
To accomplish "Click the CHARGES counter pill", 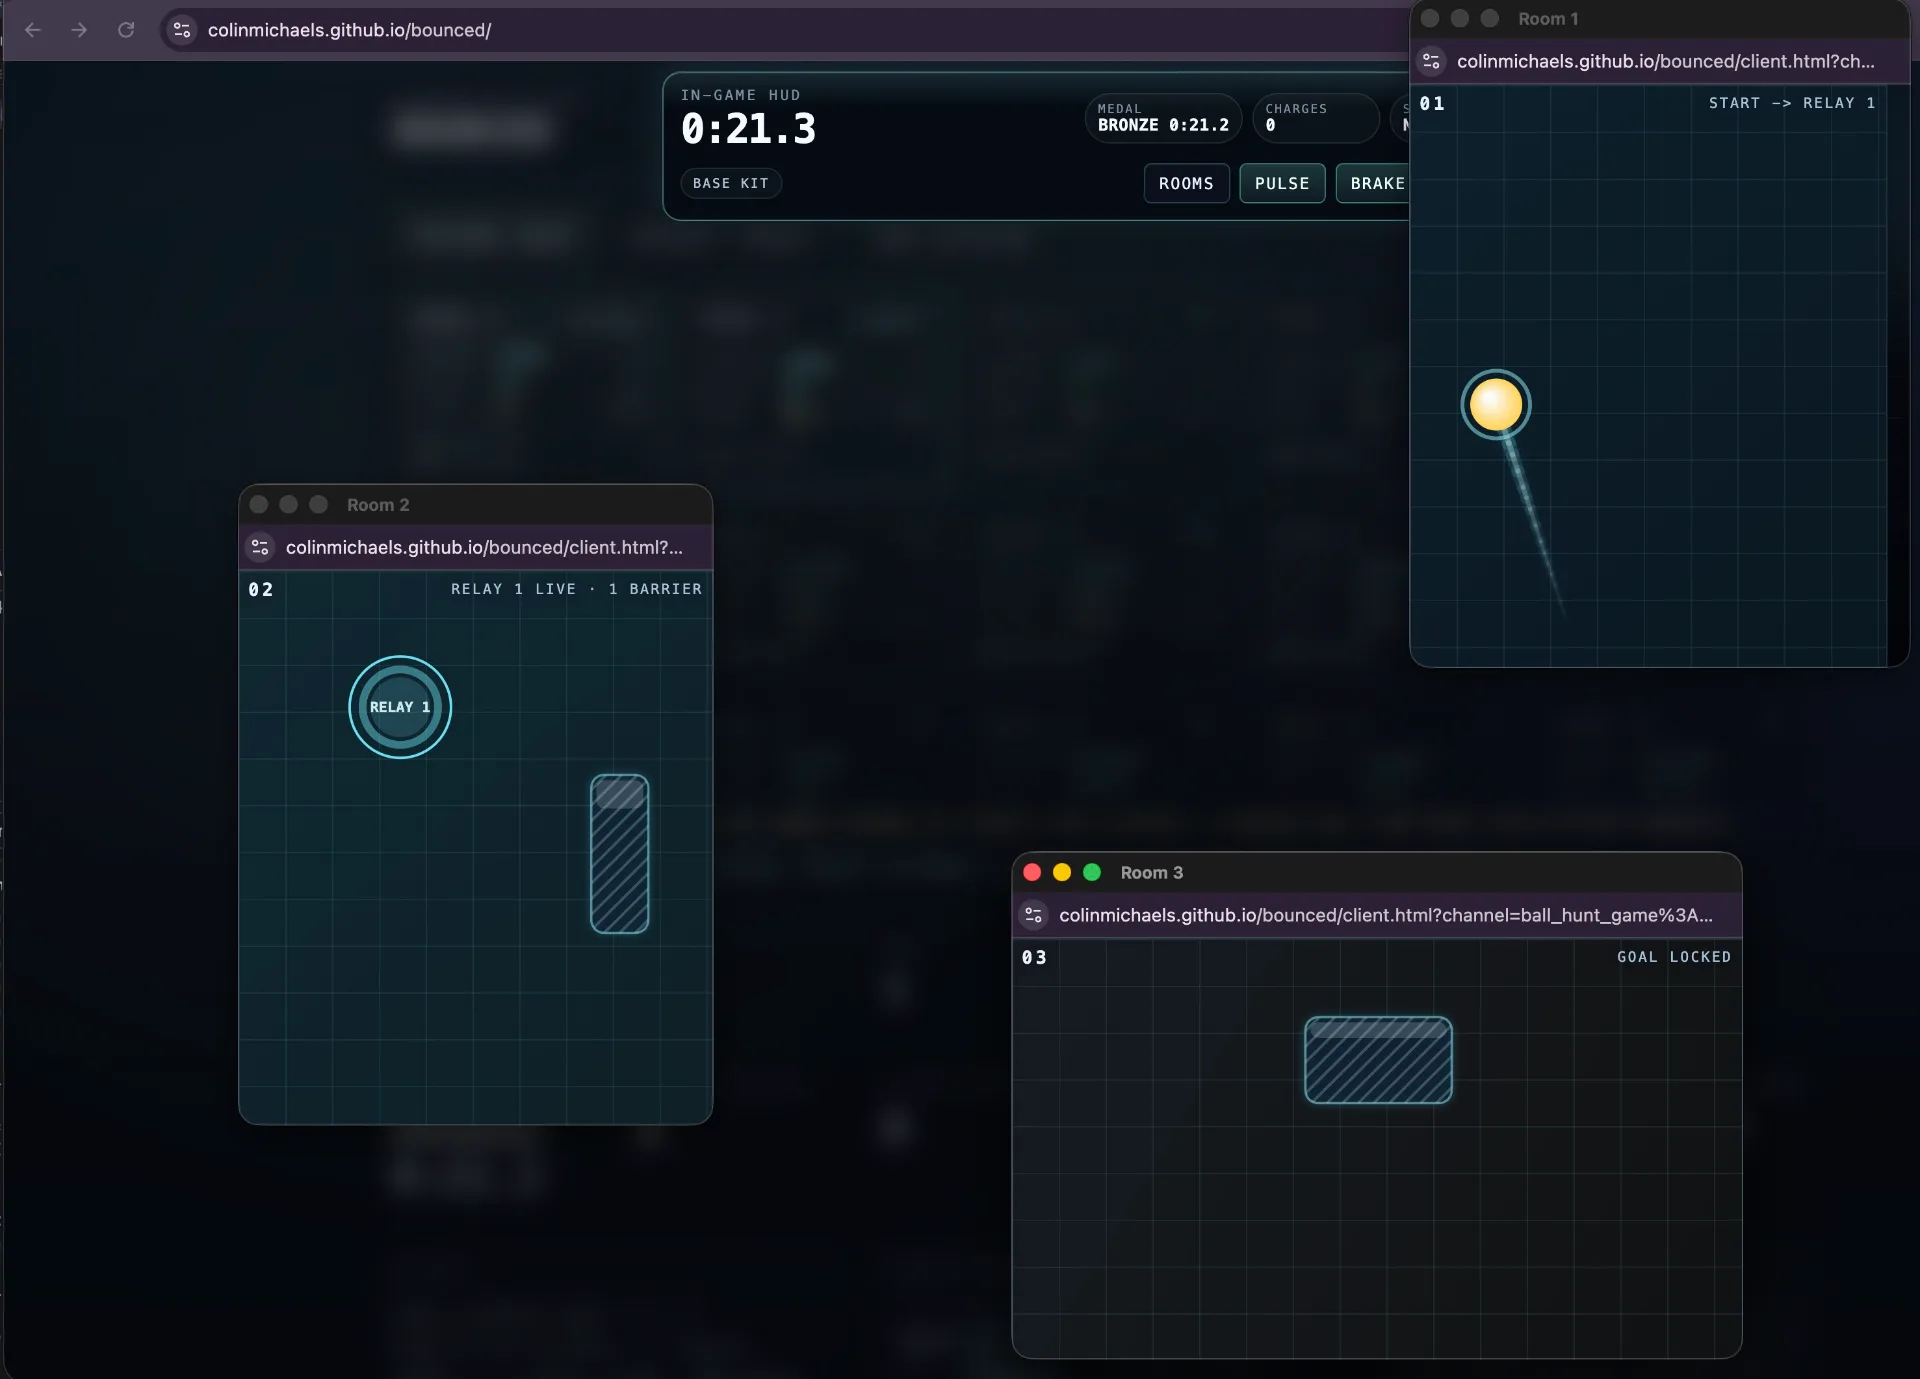I will tap(1315, 118).
